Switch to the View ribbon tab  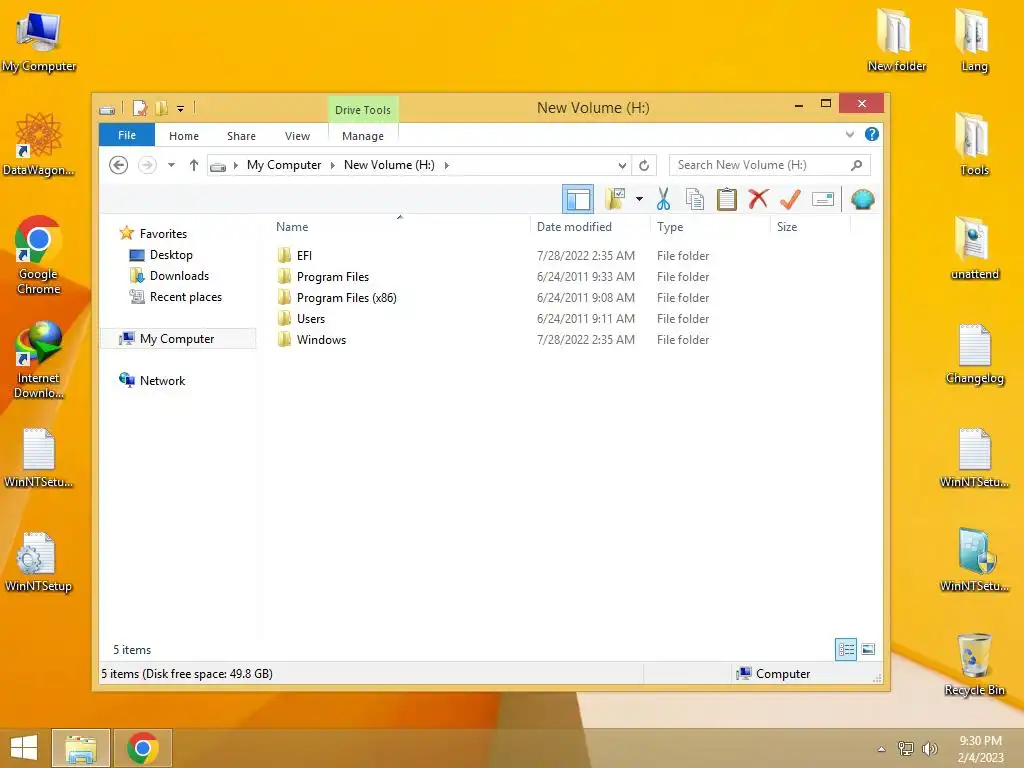click(x=297, y=136)
